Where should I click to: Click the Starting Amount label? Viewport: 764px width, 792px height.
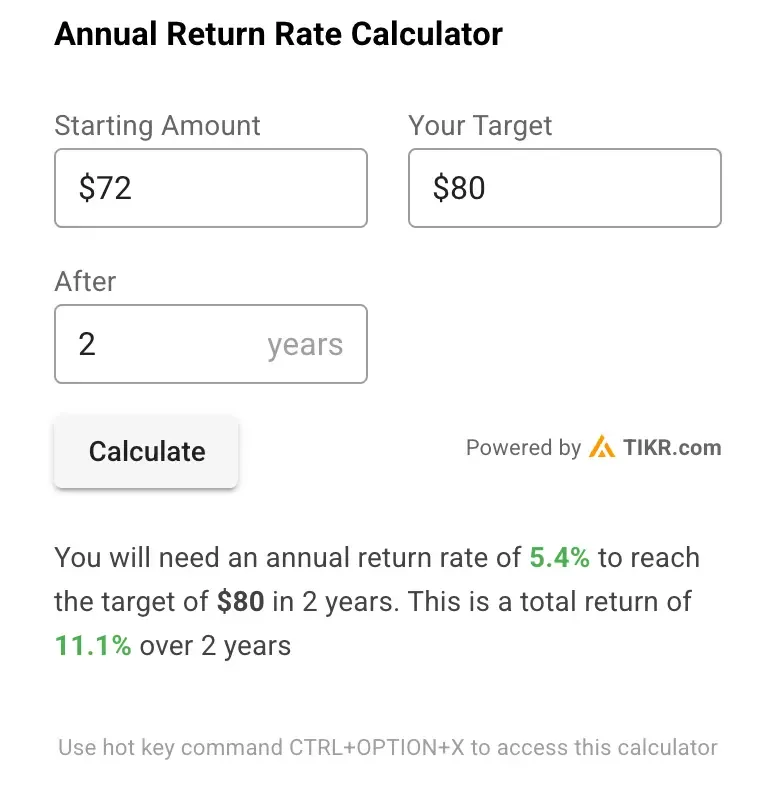pos(157,125)
